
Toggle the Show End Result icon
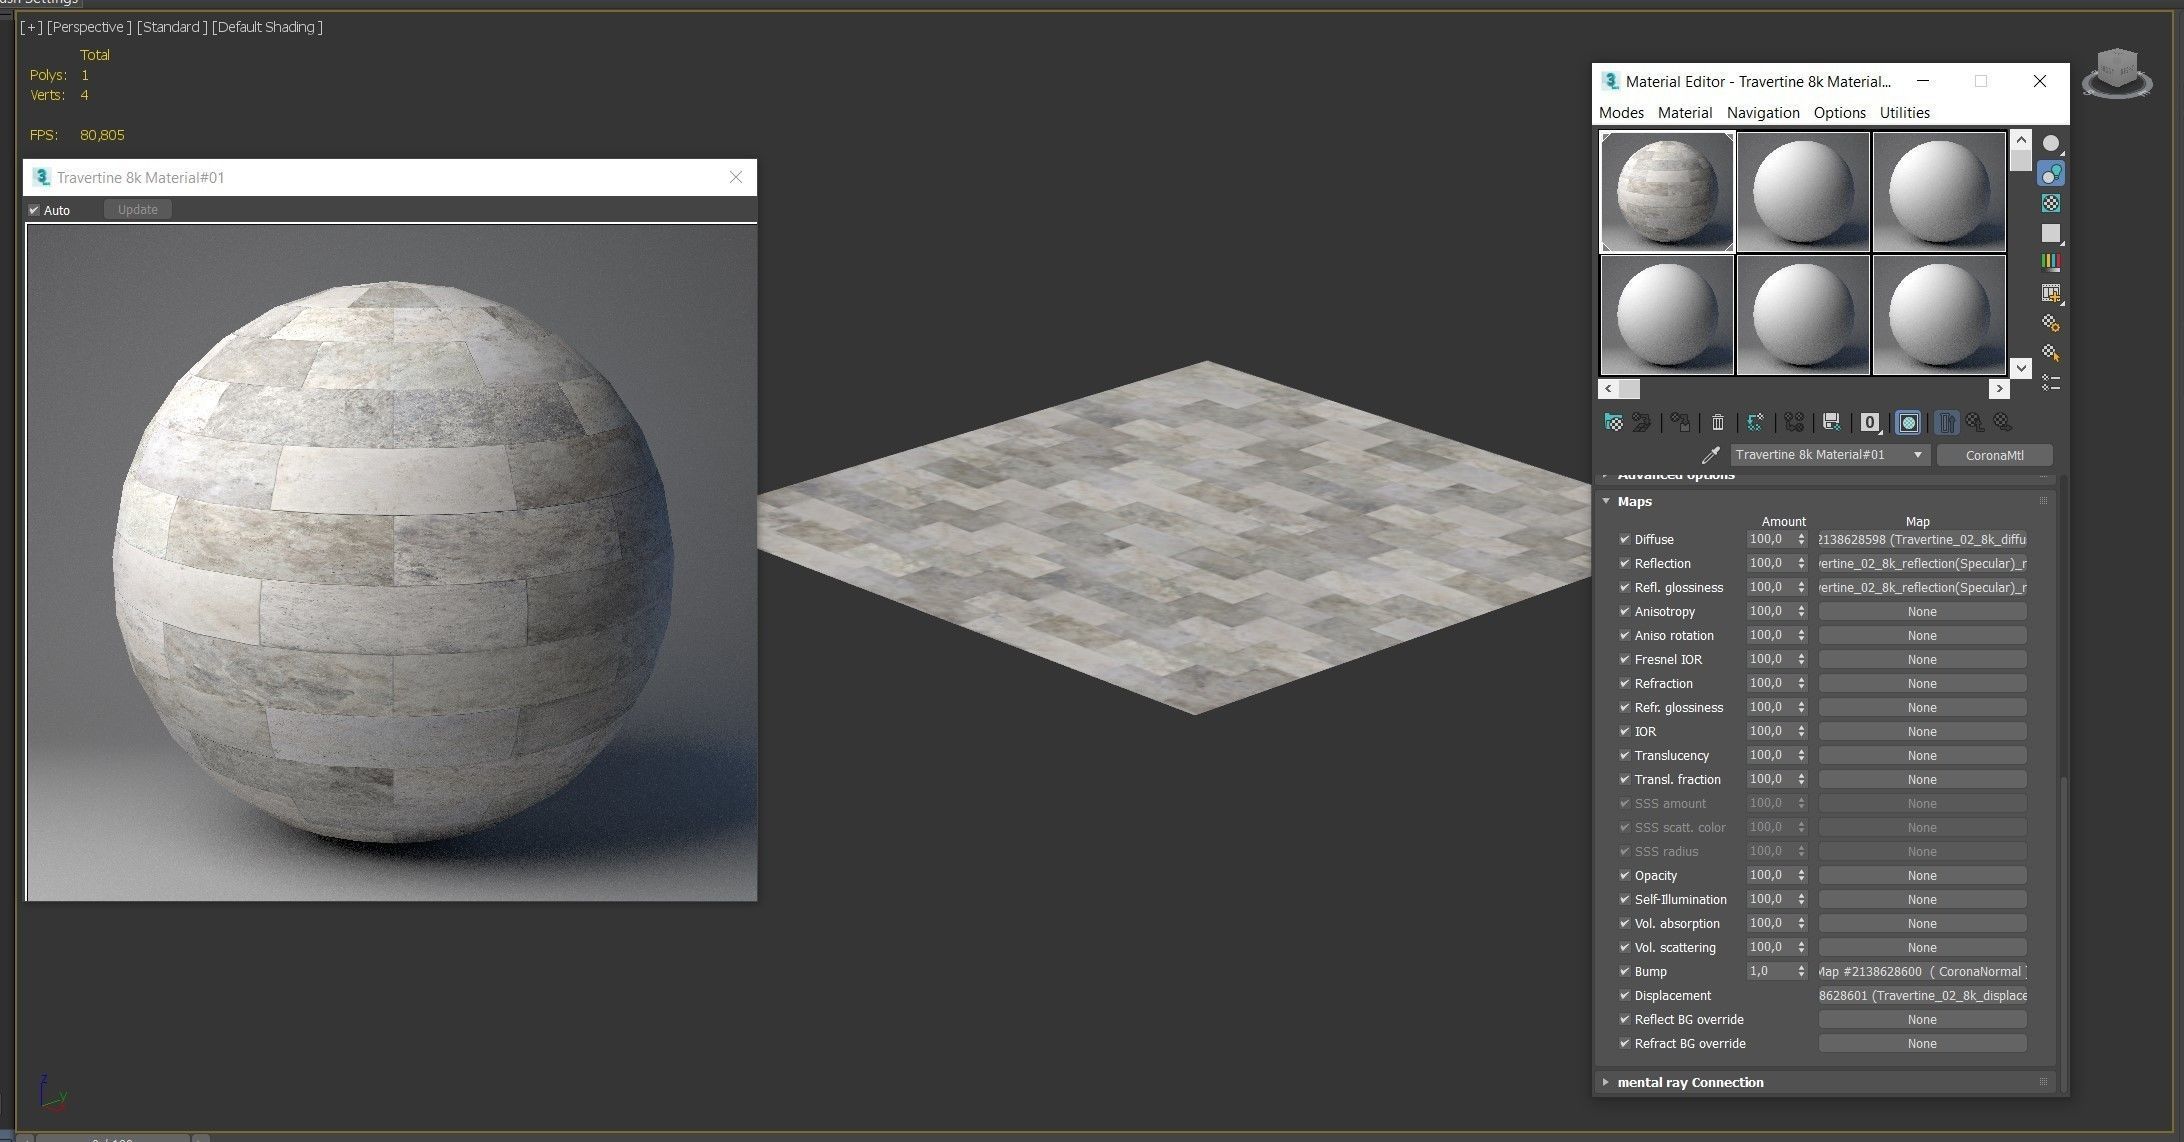(1946, 422)
